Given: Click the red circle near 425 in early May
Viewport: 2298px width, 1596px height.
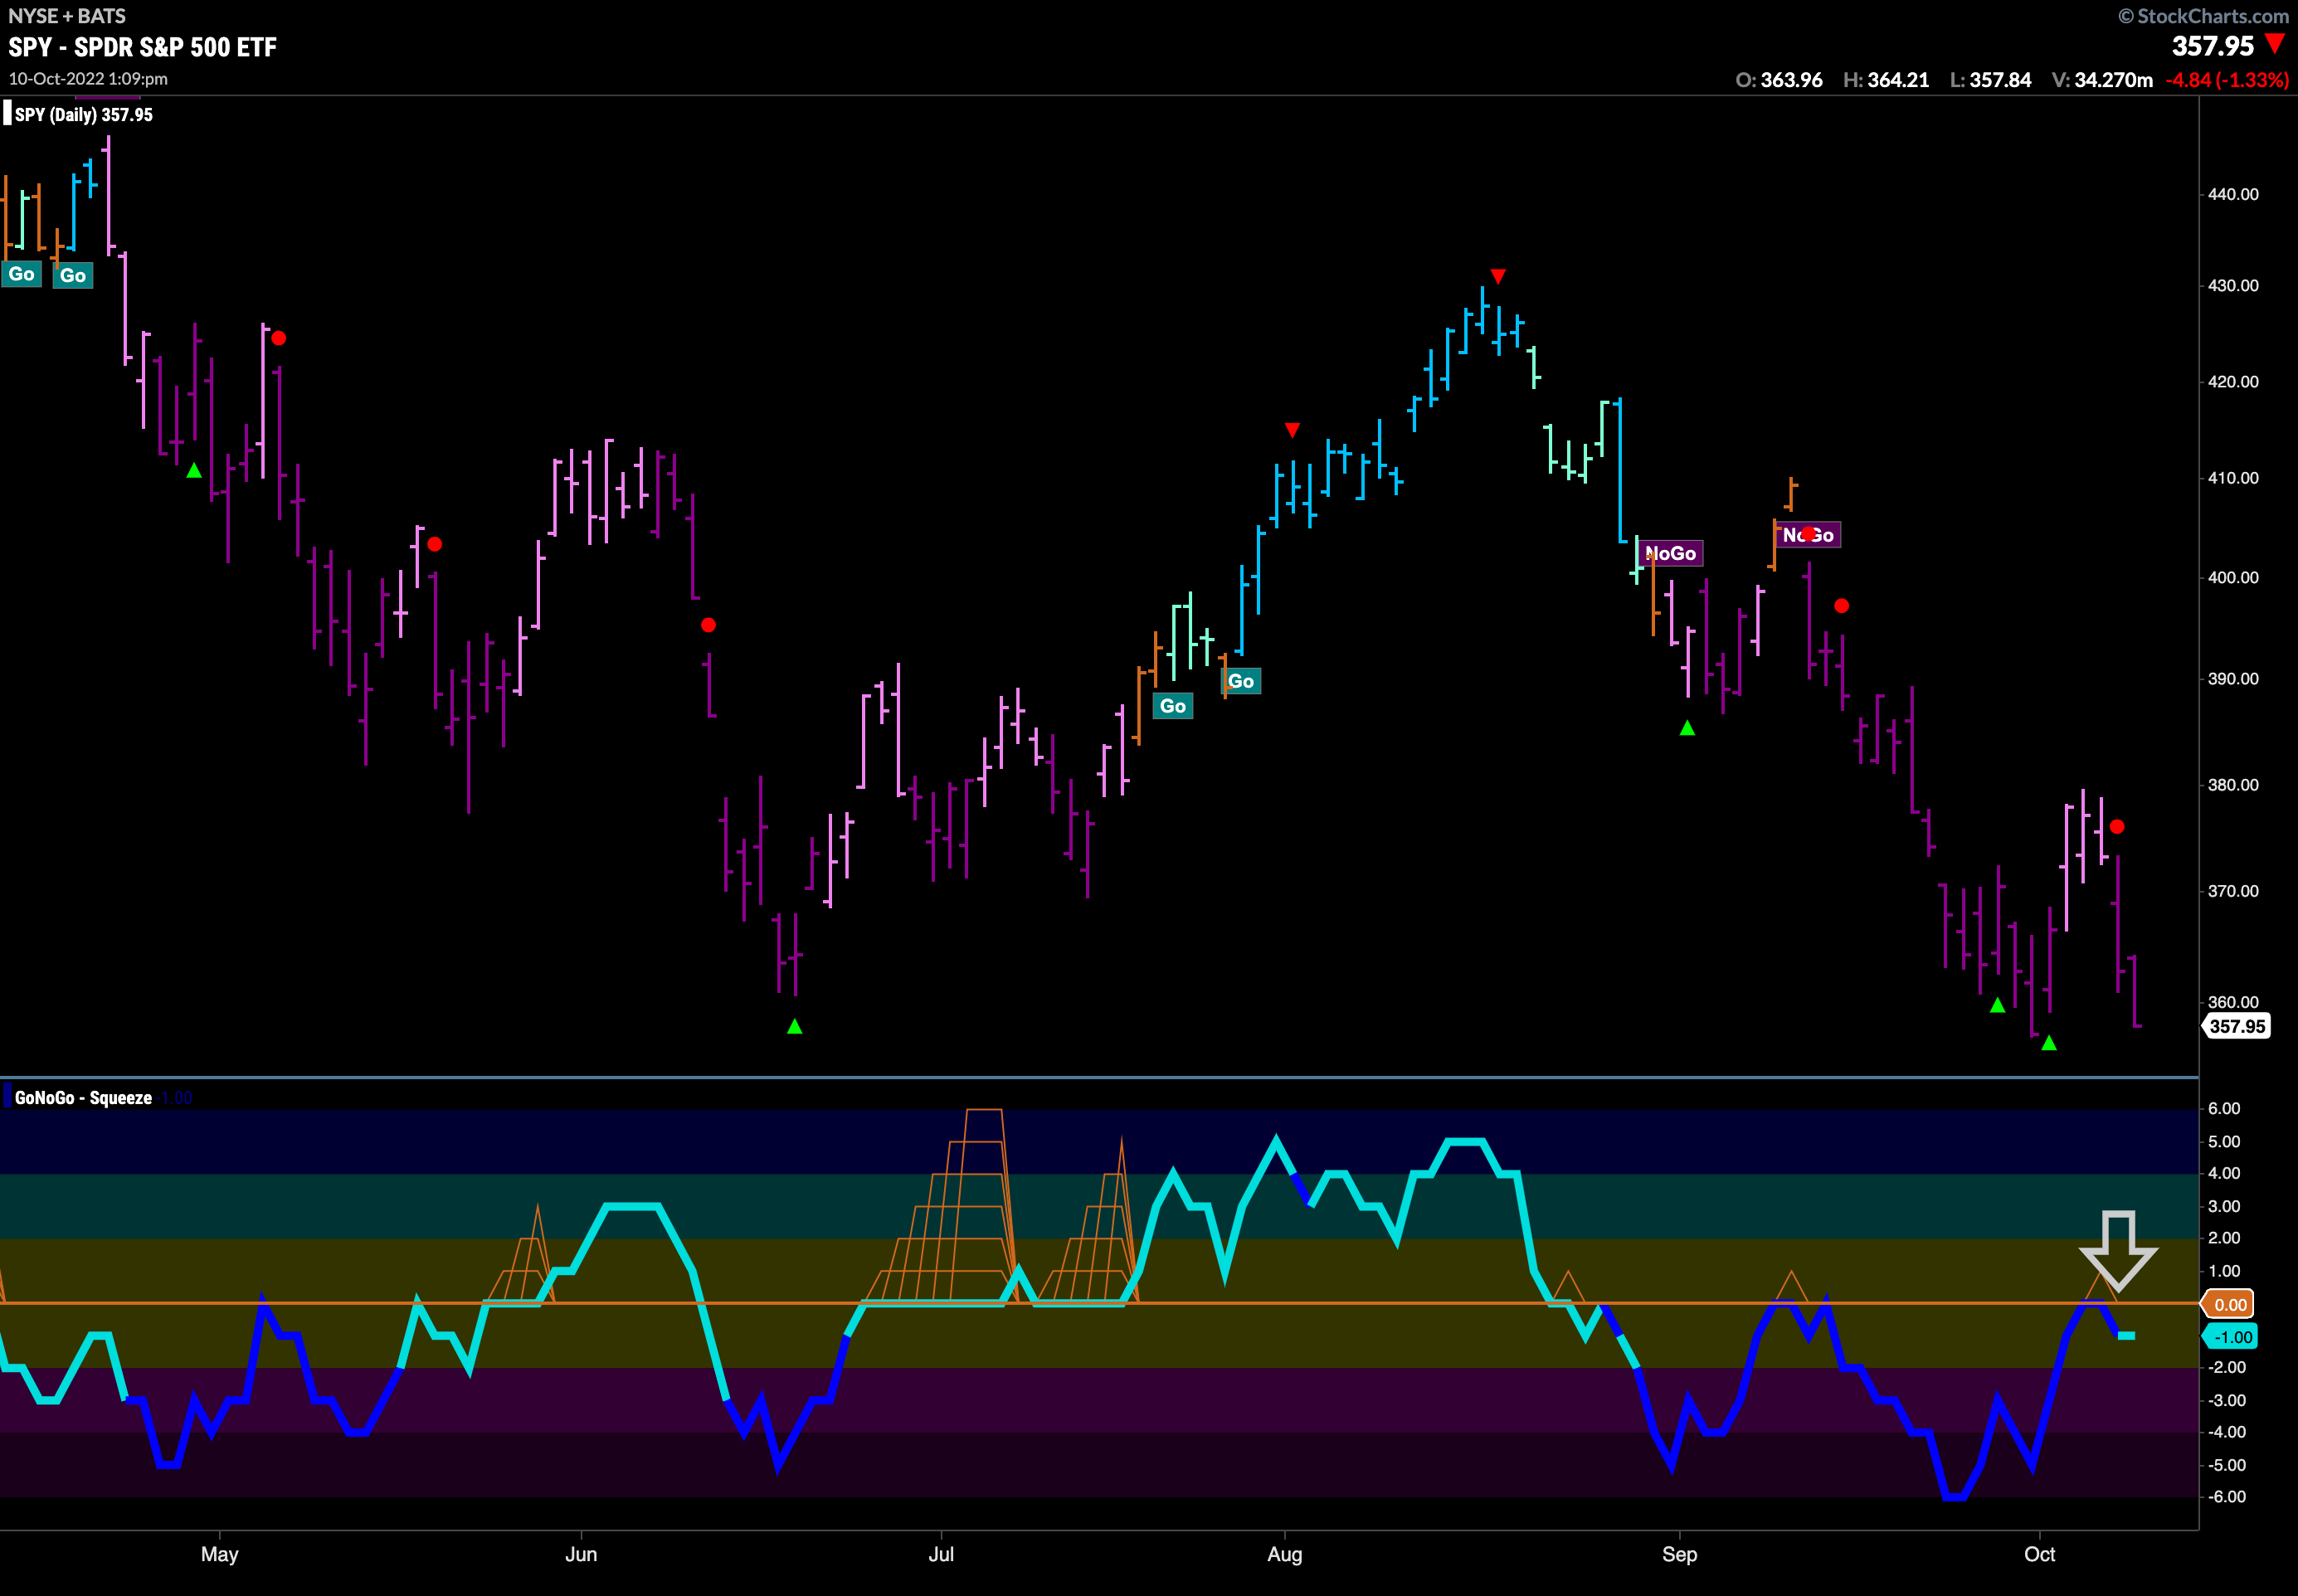Looking at the screenshot, I should tap(279, 338).
